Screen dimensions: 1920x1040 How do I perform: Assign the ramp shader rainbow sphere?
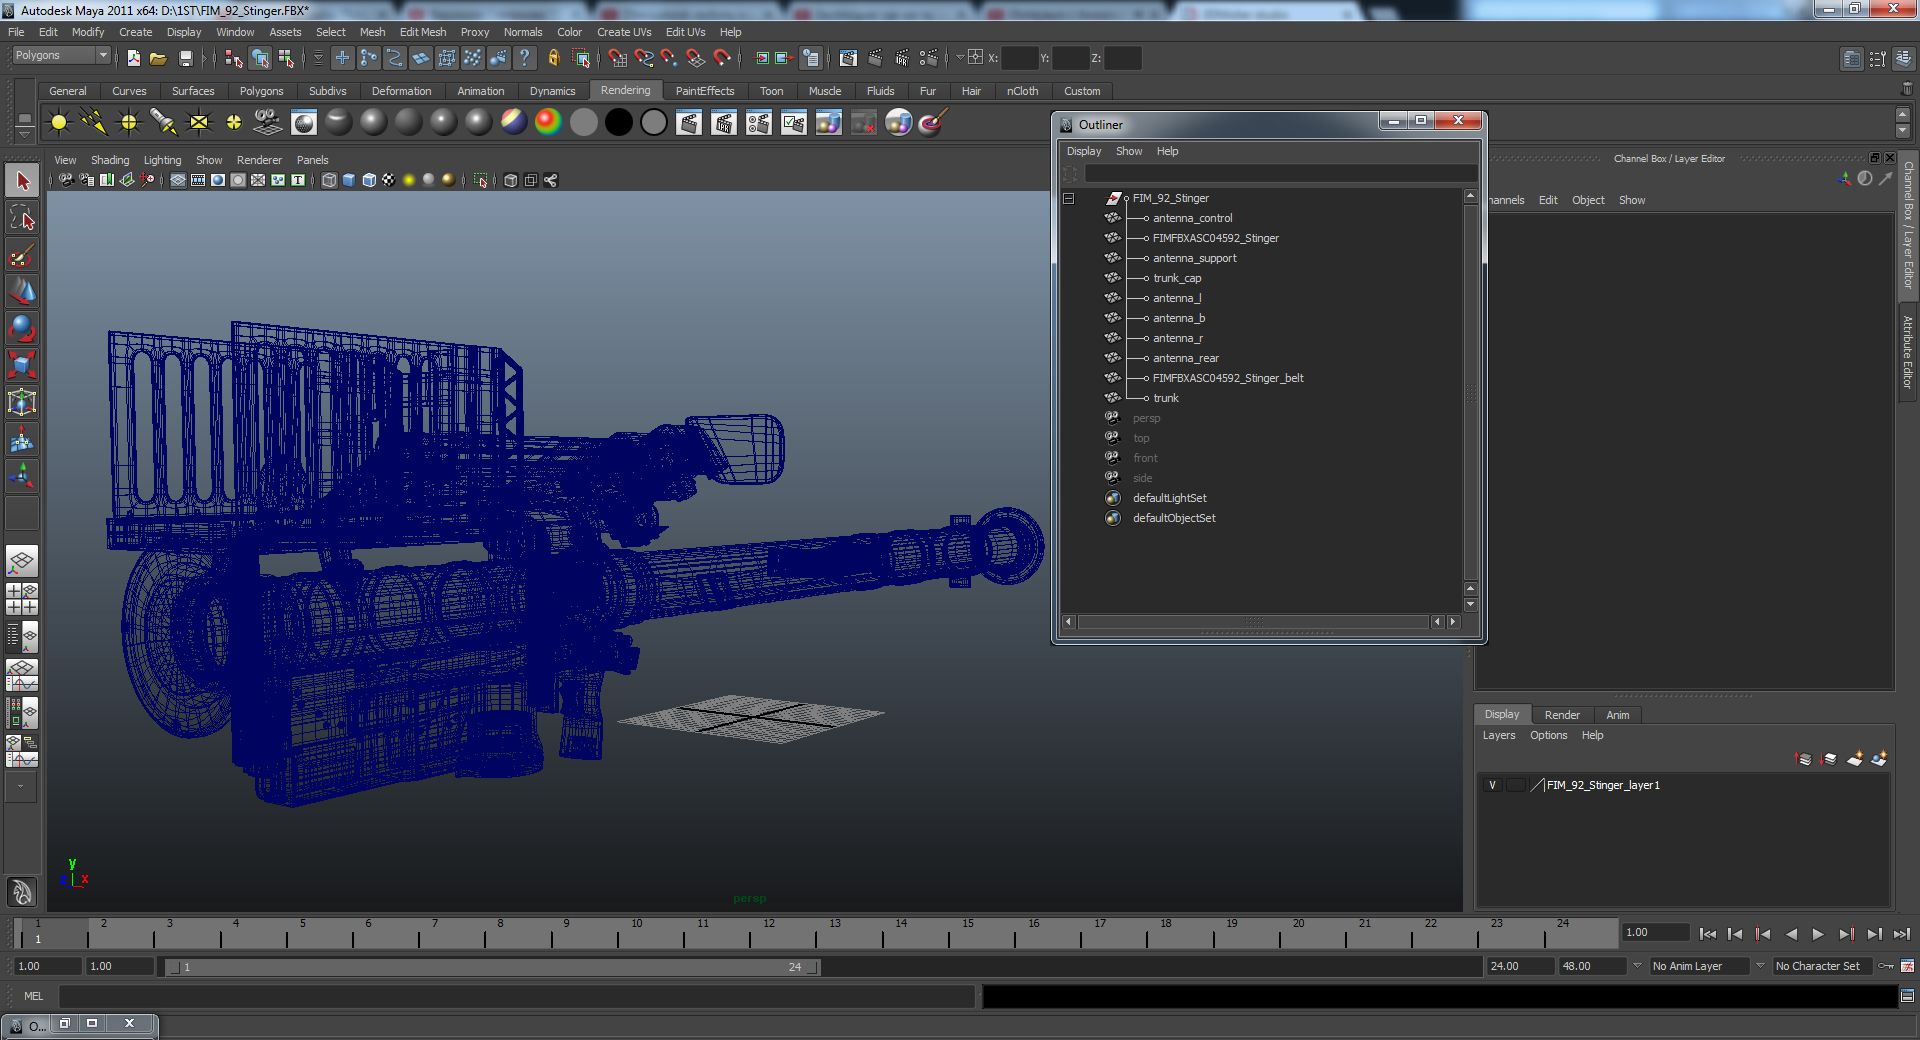coord(548,123)
